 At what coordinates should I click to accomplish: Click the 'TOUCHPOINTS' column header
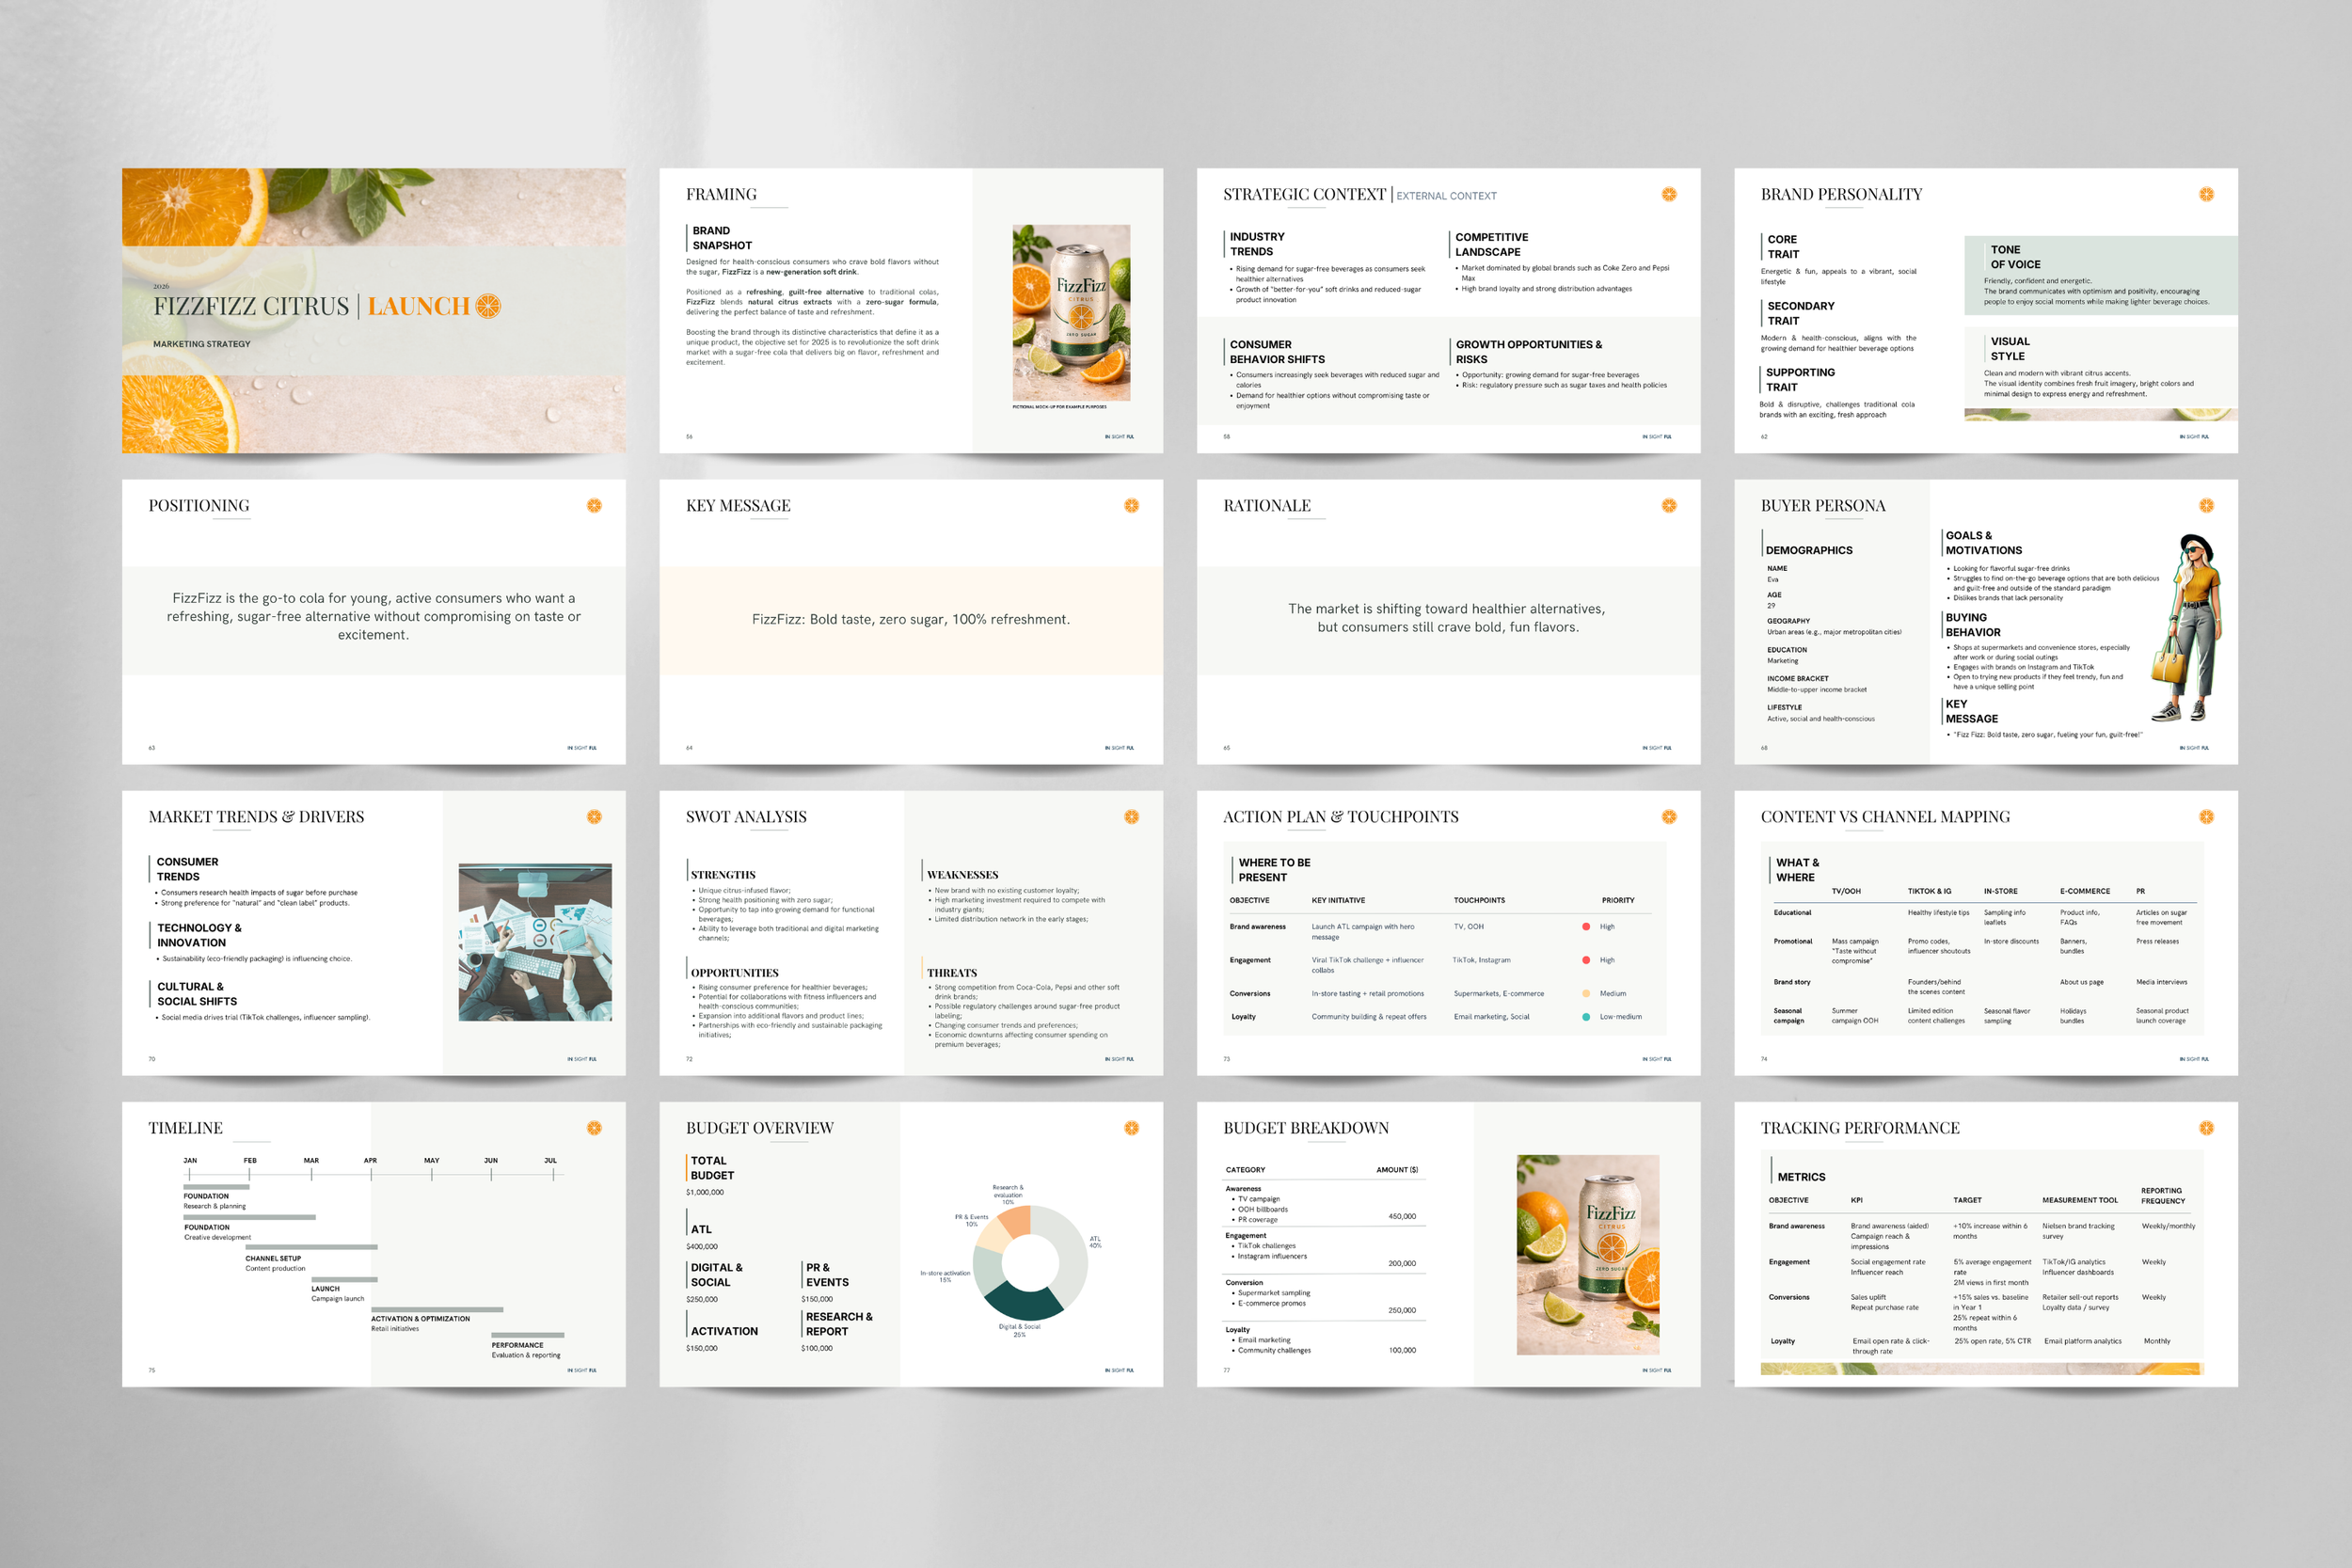pyautogui.click(x=1479, y=900)
